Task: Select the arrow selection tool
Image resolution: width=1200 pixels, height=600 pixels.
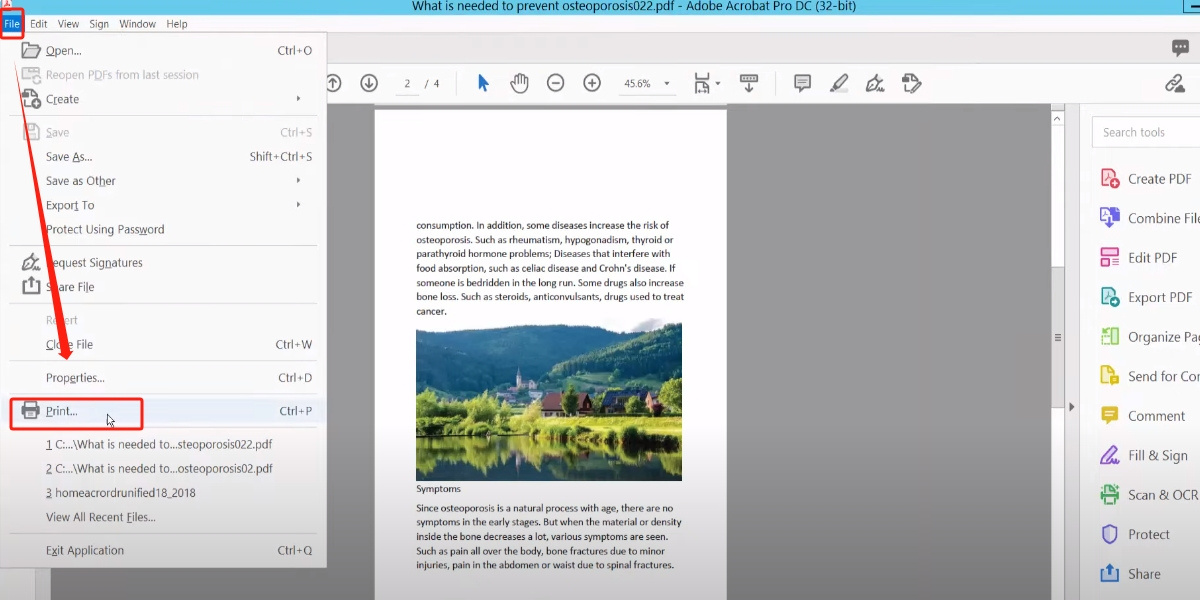Action: (x=483, y=83)
